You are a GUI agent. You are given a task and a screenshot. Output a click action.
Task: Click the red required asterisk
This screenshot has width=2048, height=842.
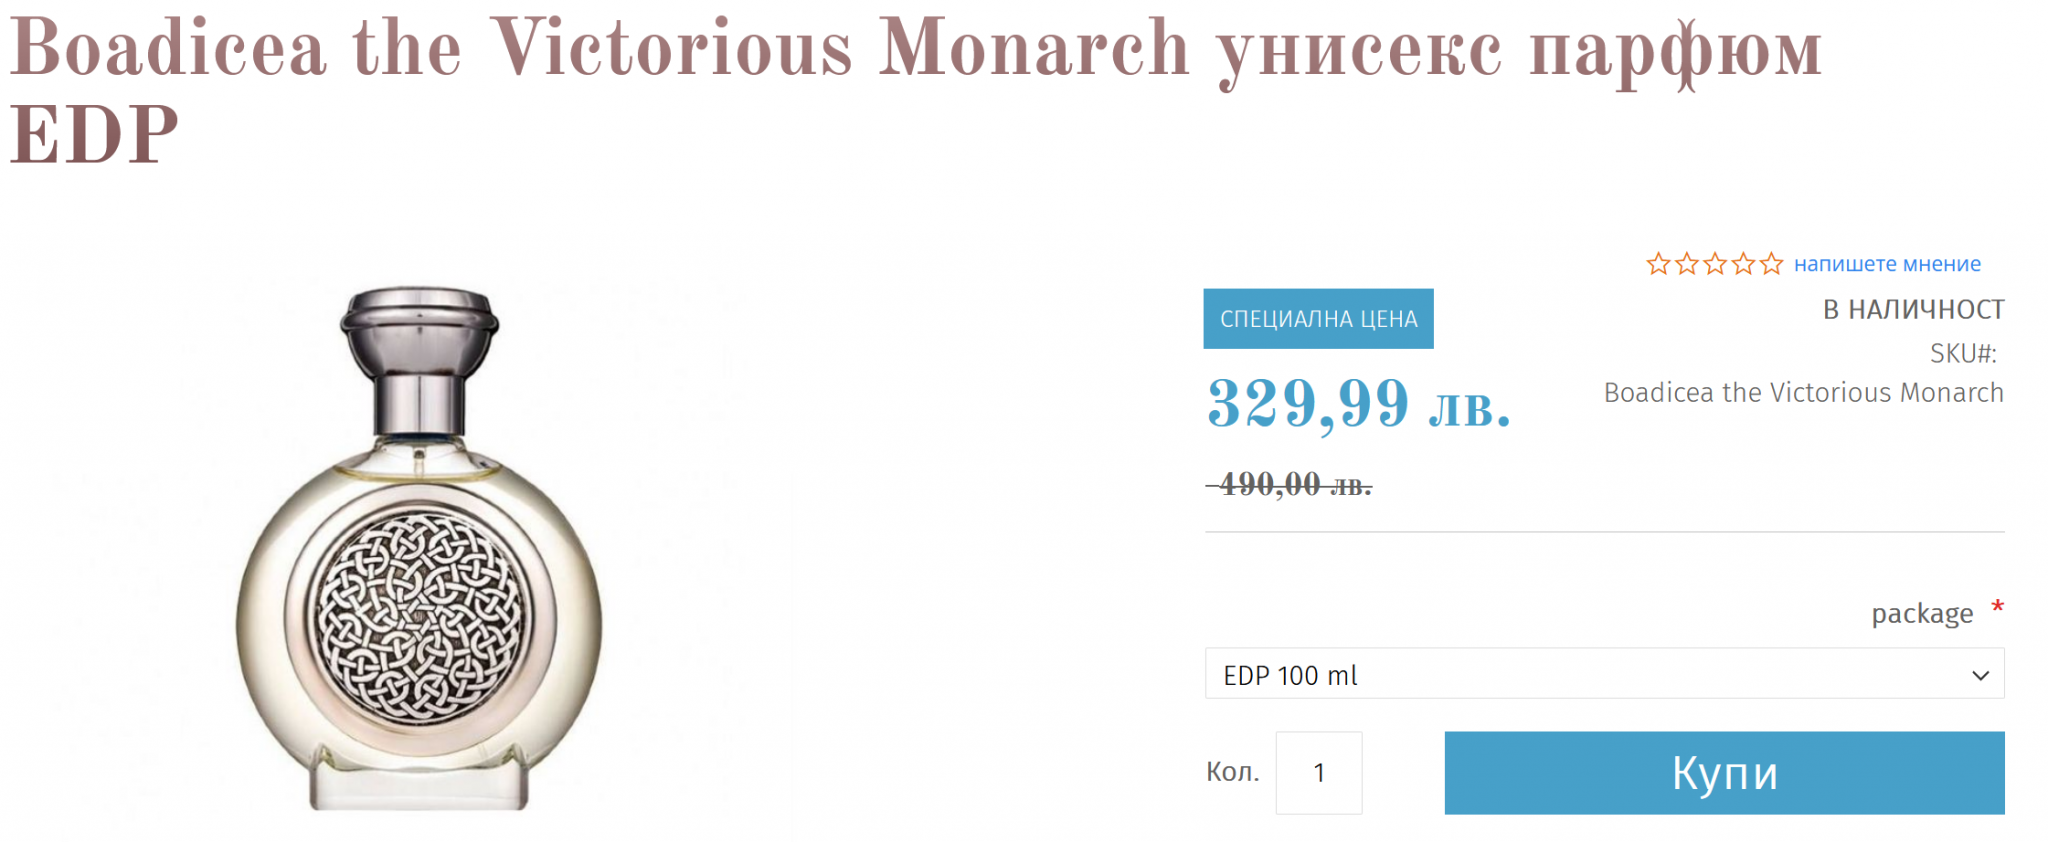tap(1997, 607)
